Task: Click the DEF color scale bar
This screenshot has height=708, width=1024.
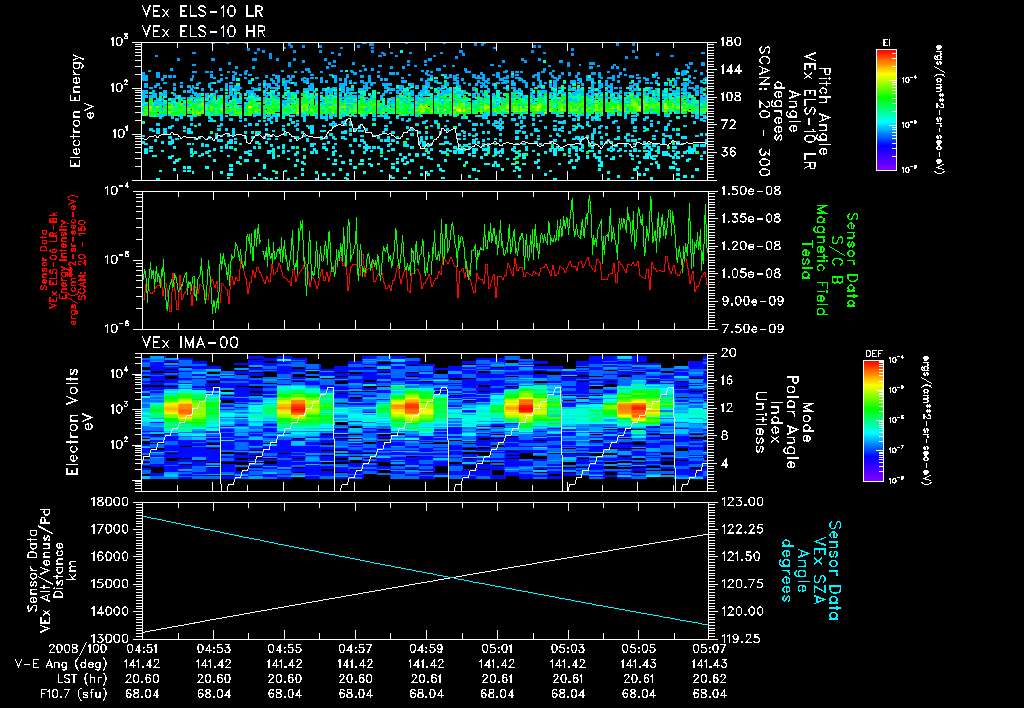Action: coord(873,421)
